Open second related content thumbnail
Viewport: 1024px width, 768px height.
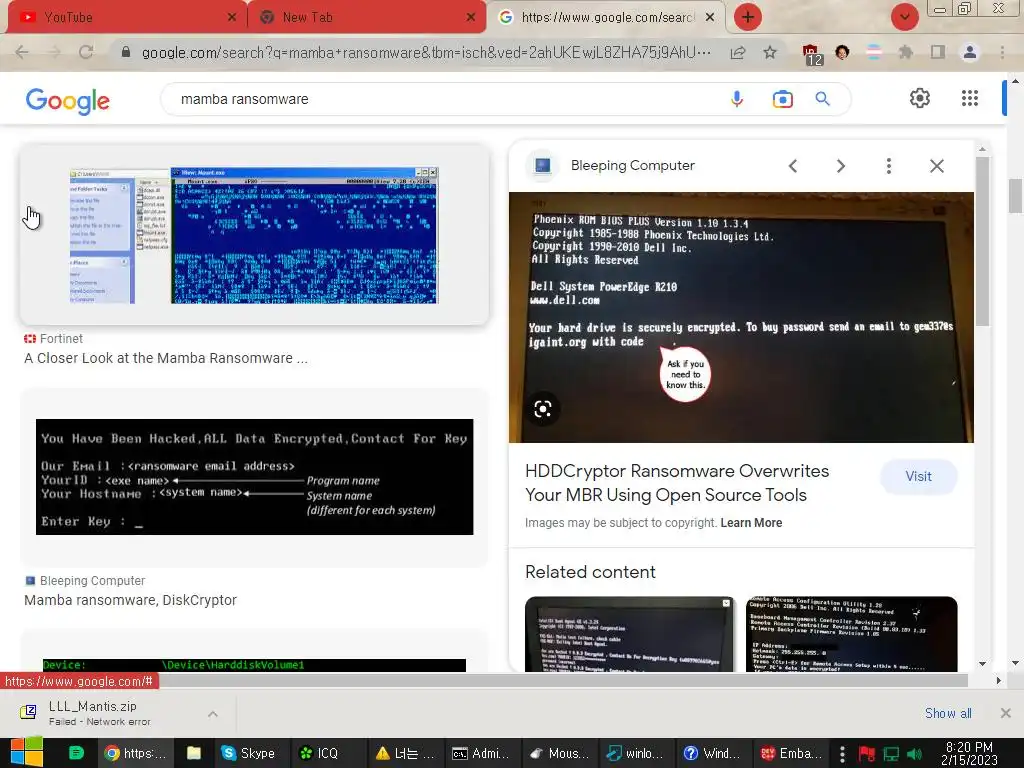(x=852, y=634)
